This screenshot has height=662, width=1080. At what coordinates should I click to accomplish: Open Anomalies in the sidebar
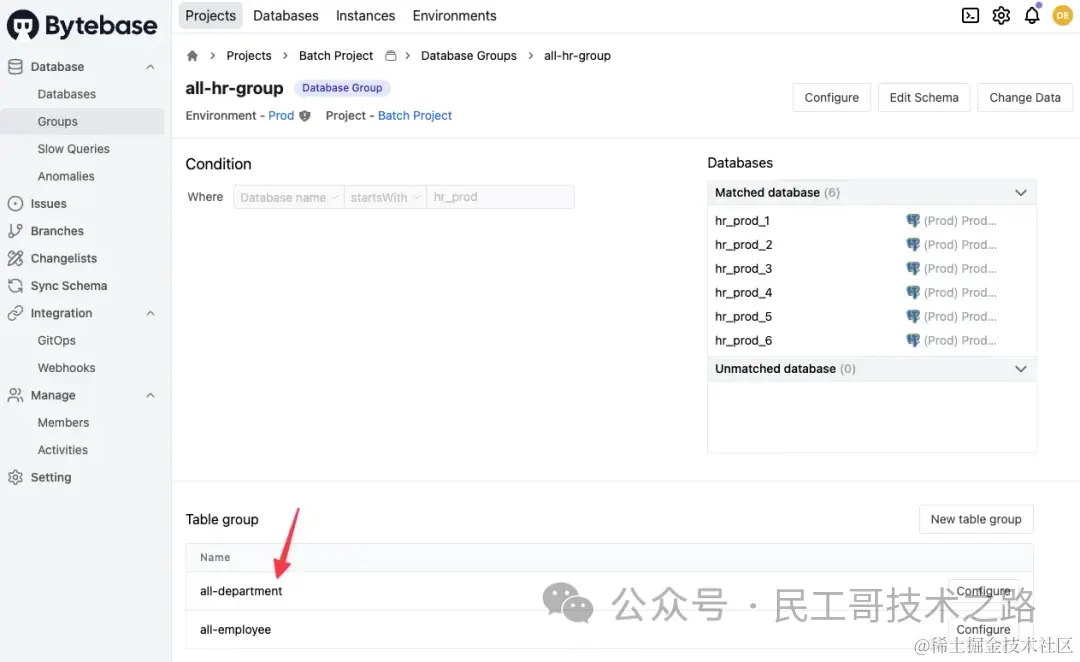(x=66, y=176)
